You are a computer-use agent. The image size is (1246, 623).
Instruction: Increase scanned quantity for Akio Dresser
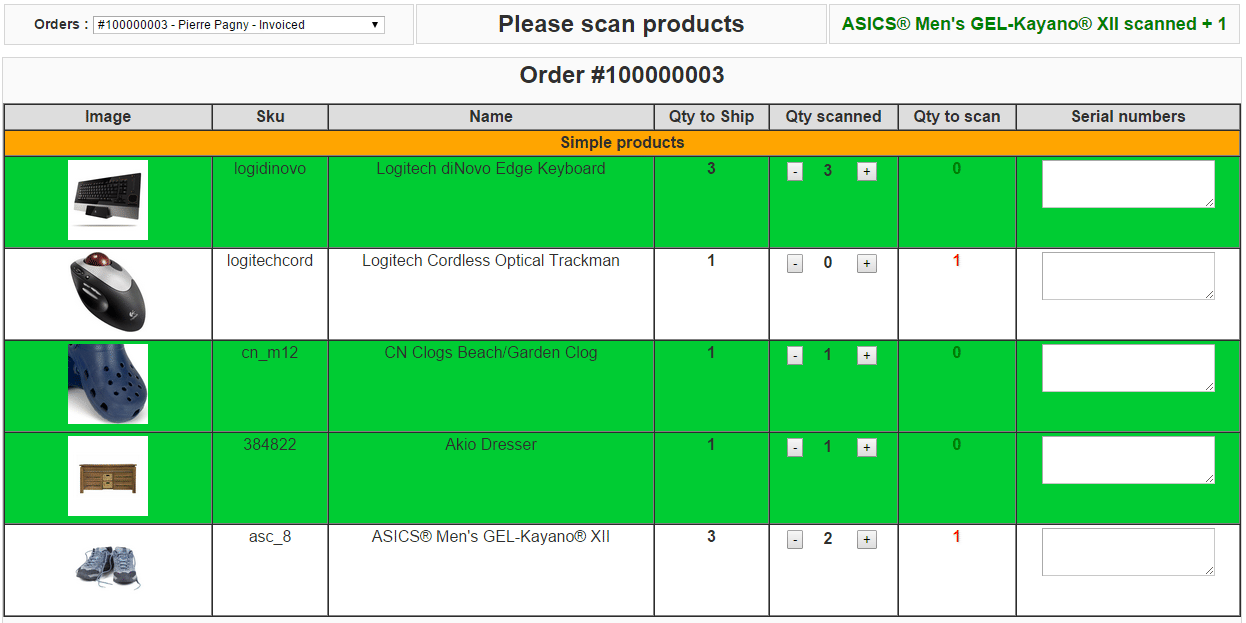(x=867, y=448)
